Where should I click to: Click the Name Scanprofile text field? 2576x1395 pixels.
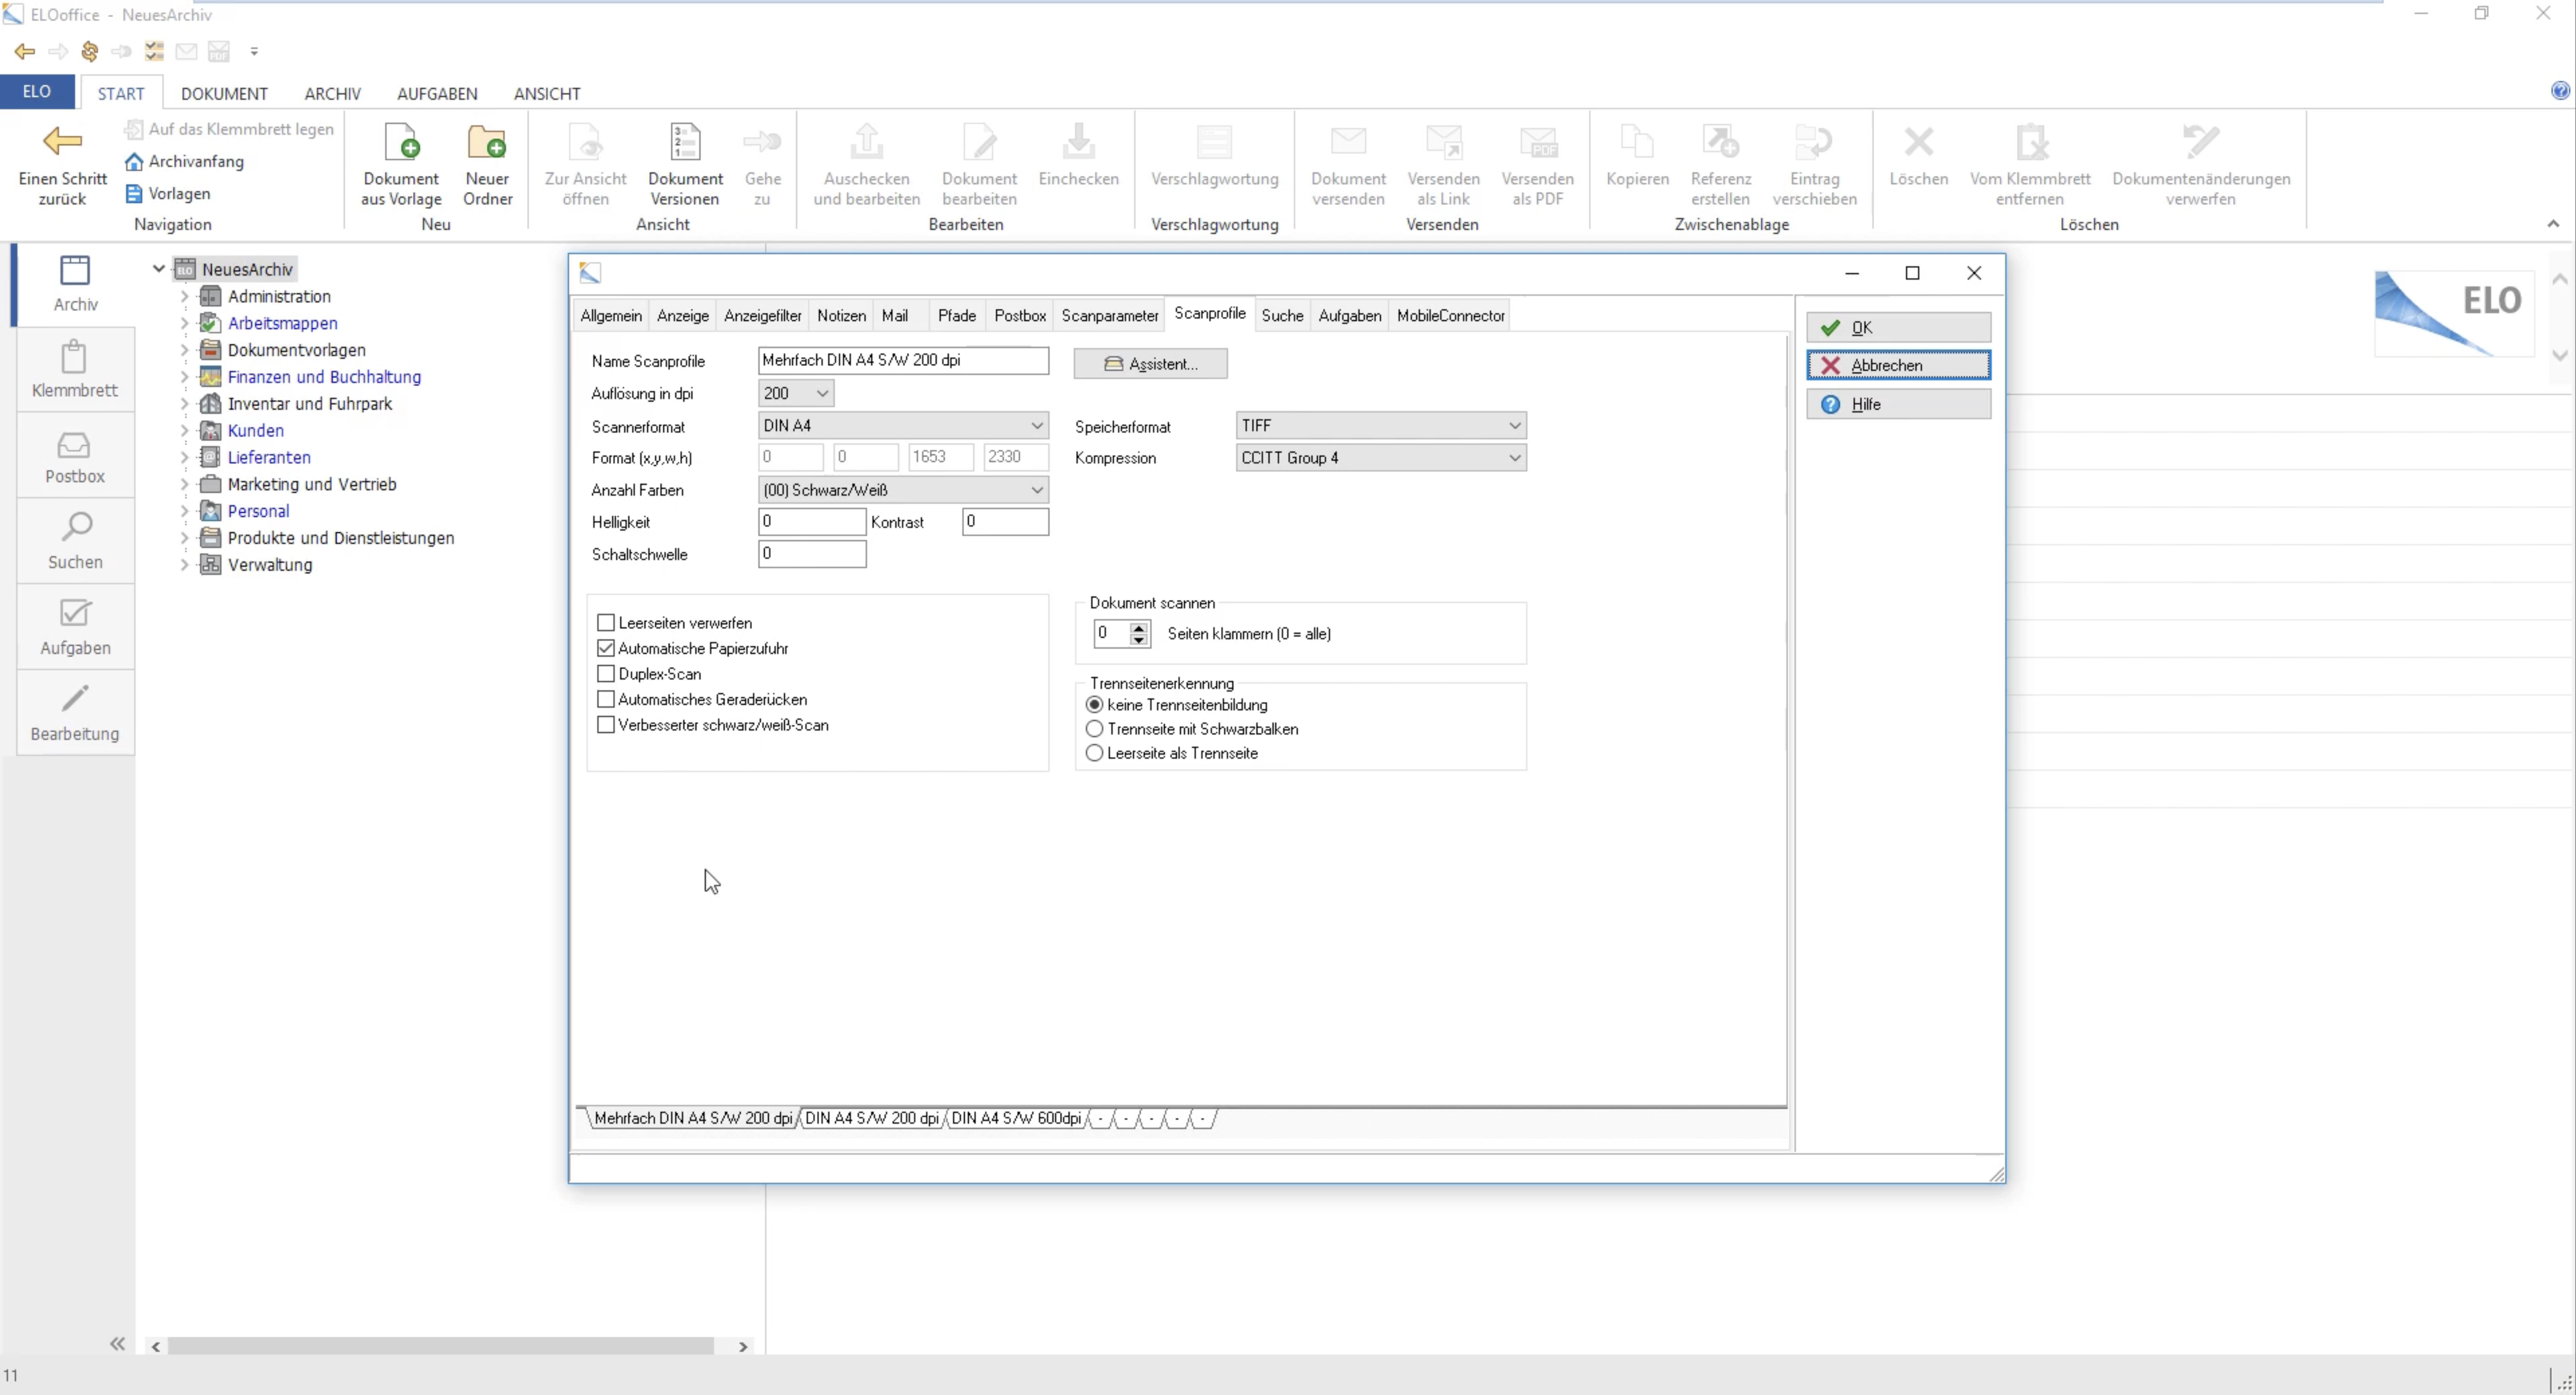(903, 360)
